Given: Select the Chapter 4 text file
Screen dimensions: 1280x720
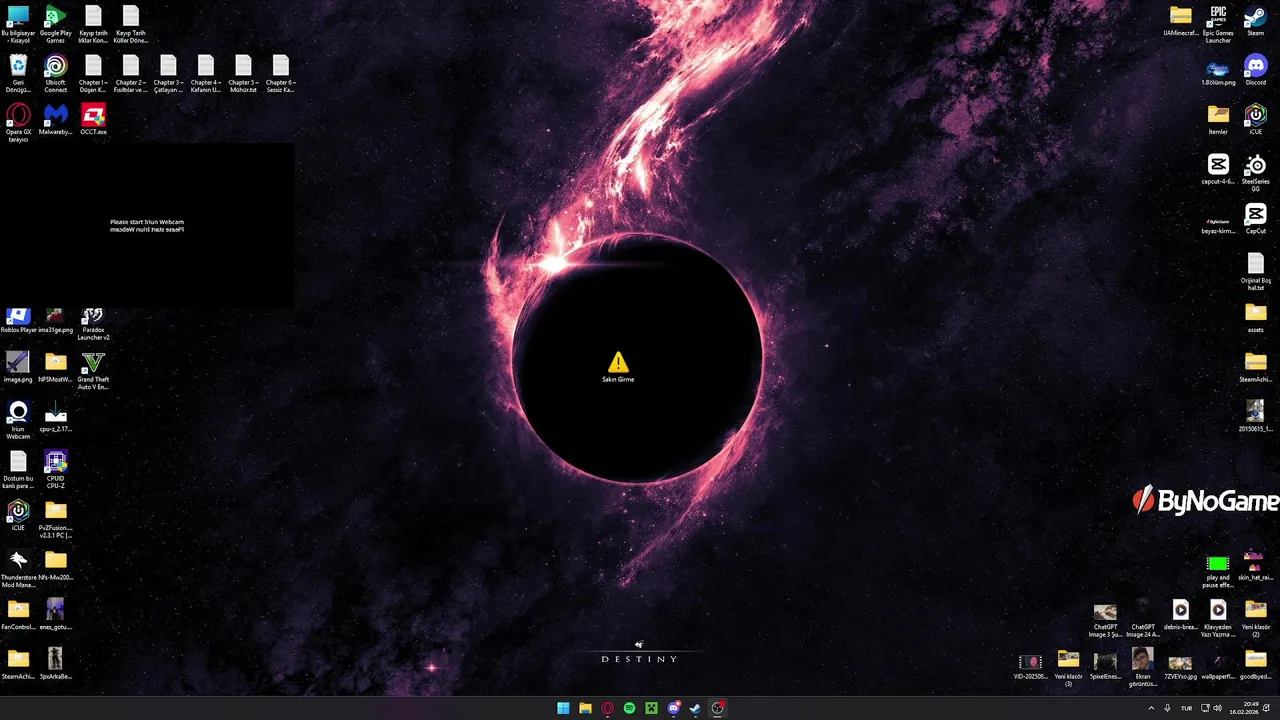Looking at the screenshot, I should click(x=206, y=67).
